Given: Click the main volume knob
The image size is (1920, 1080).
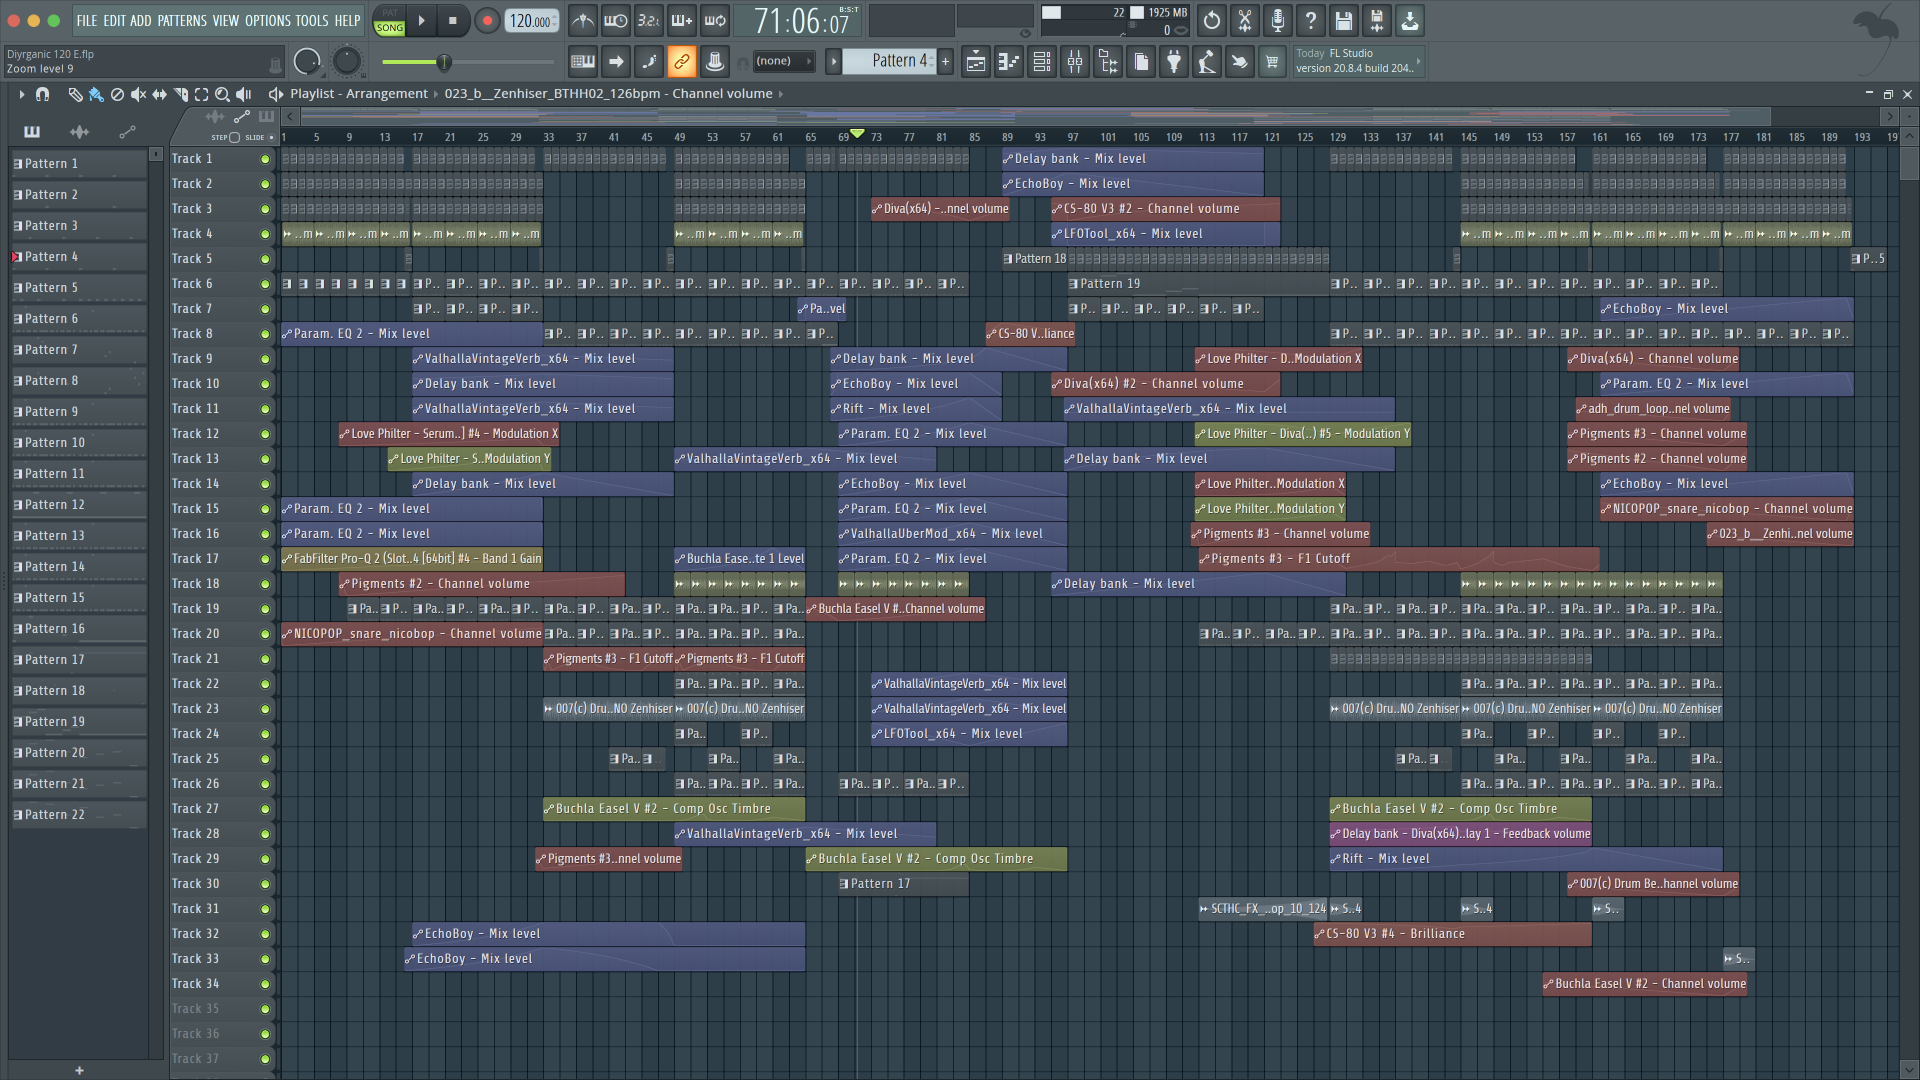Looking at the screenshot, I should (307, 62).
